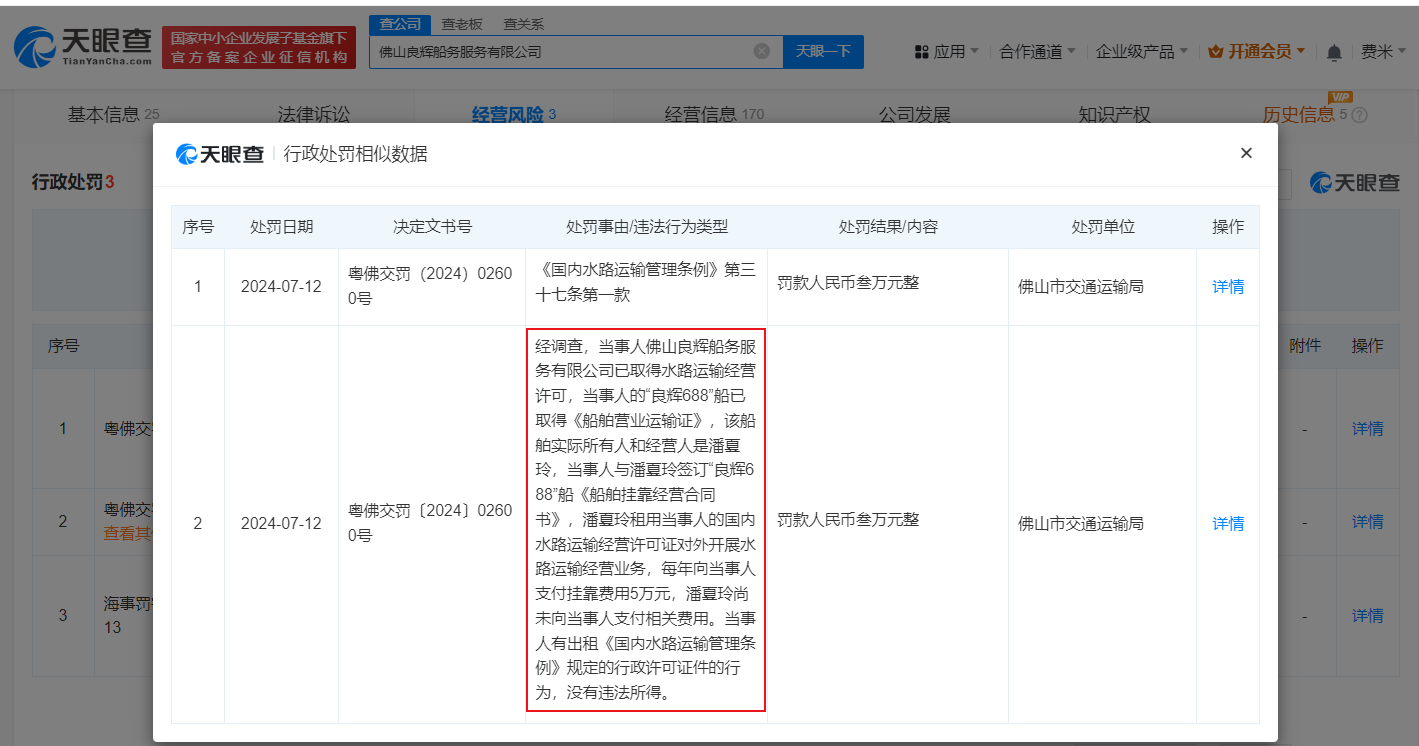Open 详情 for the first penalty record

1227,286
